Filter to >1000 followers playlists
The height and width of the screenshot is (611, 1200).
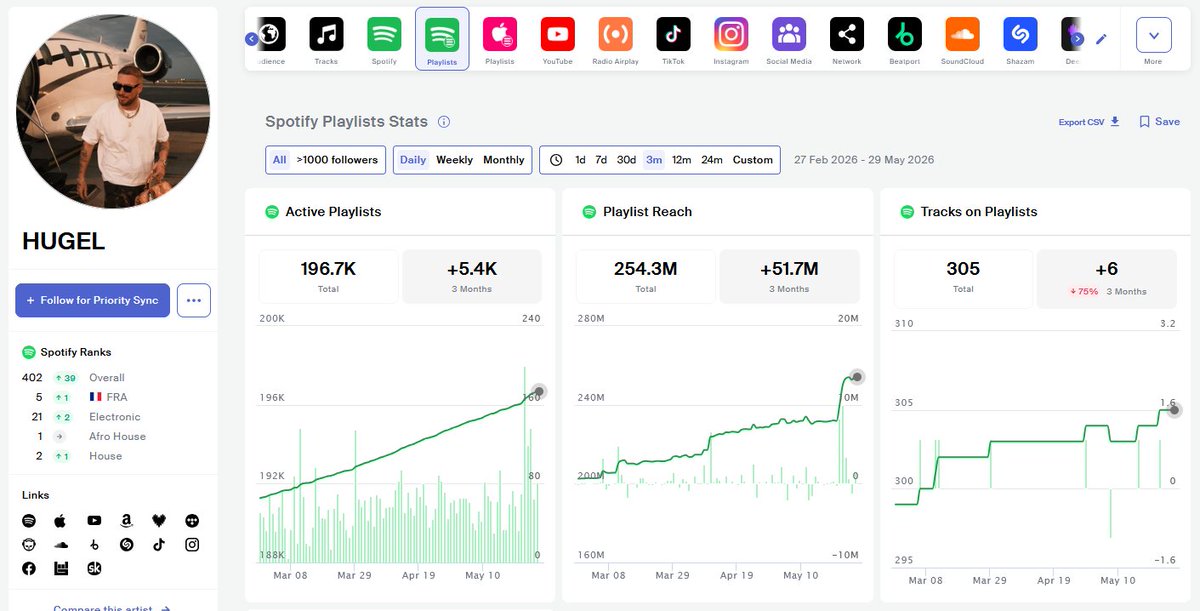click(337, 160)
